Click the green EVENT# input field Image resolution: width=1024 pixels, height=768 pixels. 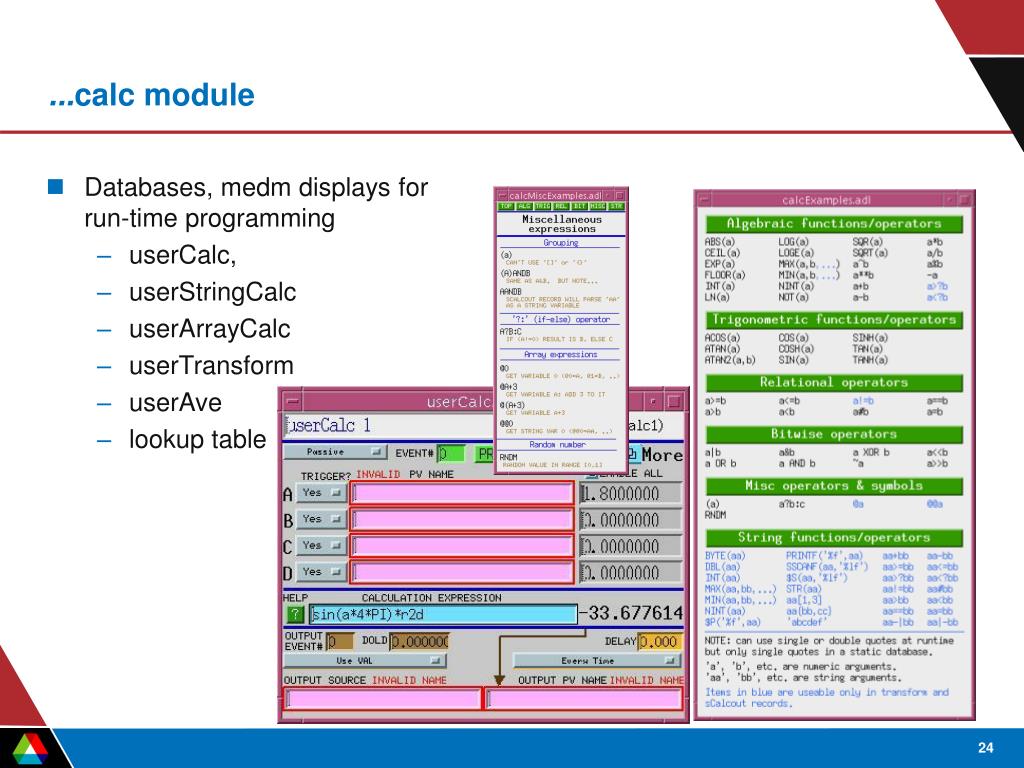click(x=451, y=453)
